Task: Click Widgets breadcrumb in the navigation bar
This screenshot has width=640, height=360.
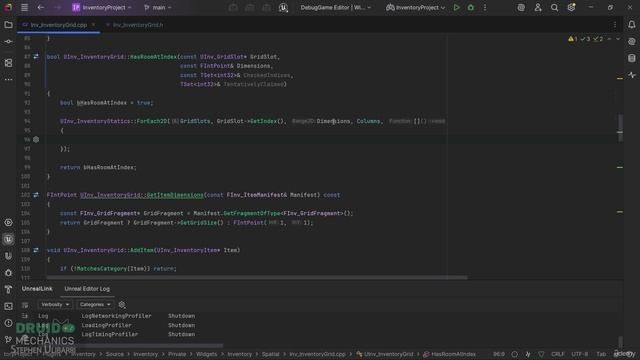Action: (207, 354)
